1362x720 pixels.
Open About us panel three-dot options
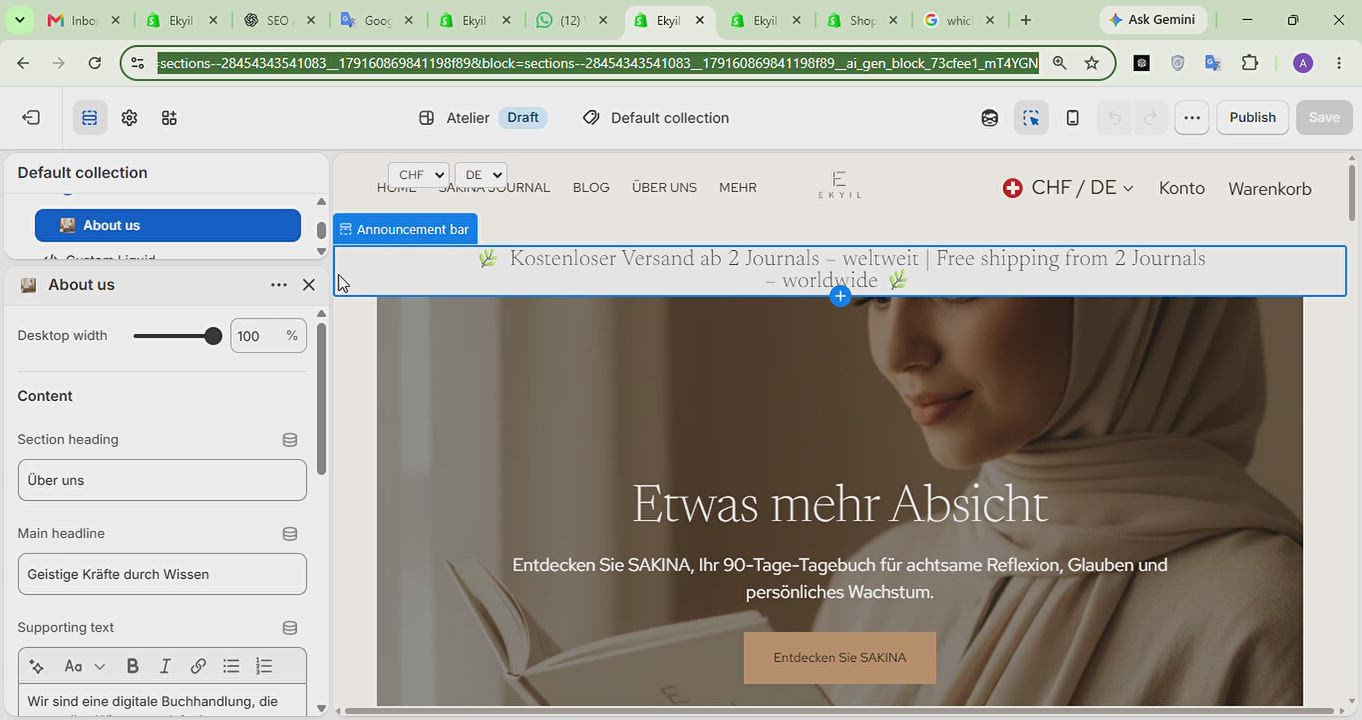tap(279, 285)
